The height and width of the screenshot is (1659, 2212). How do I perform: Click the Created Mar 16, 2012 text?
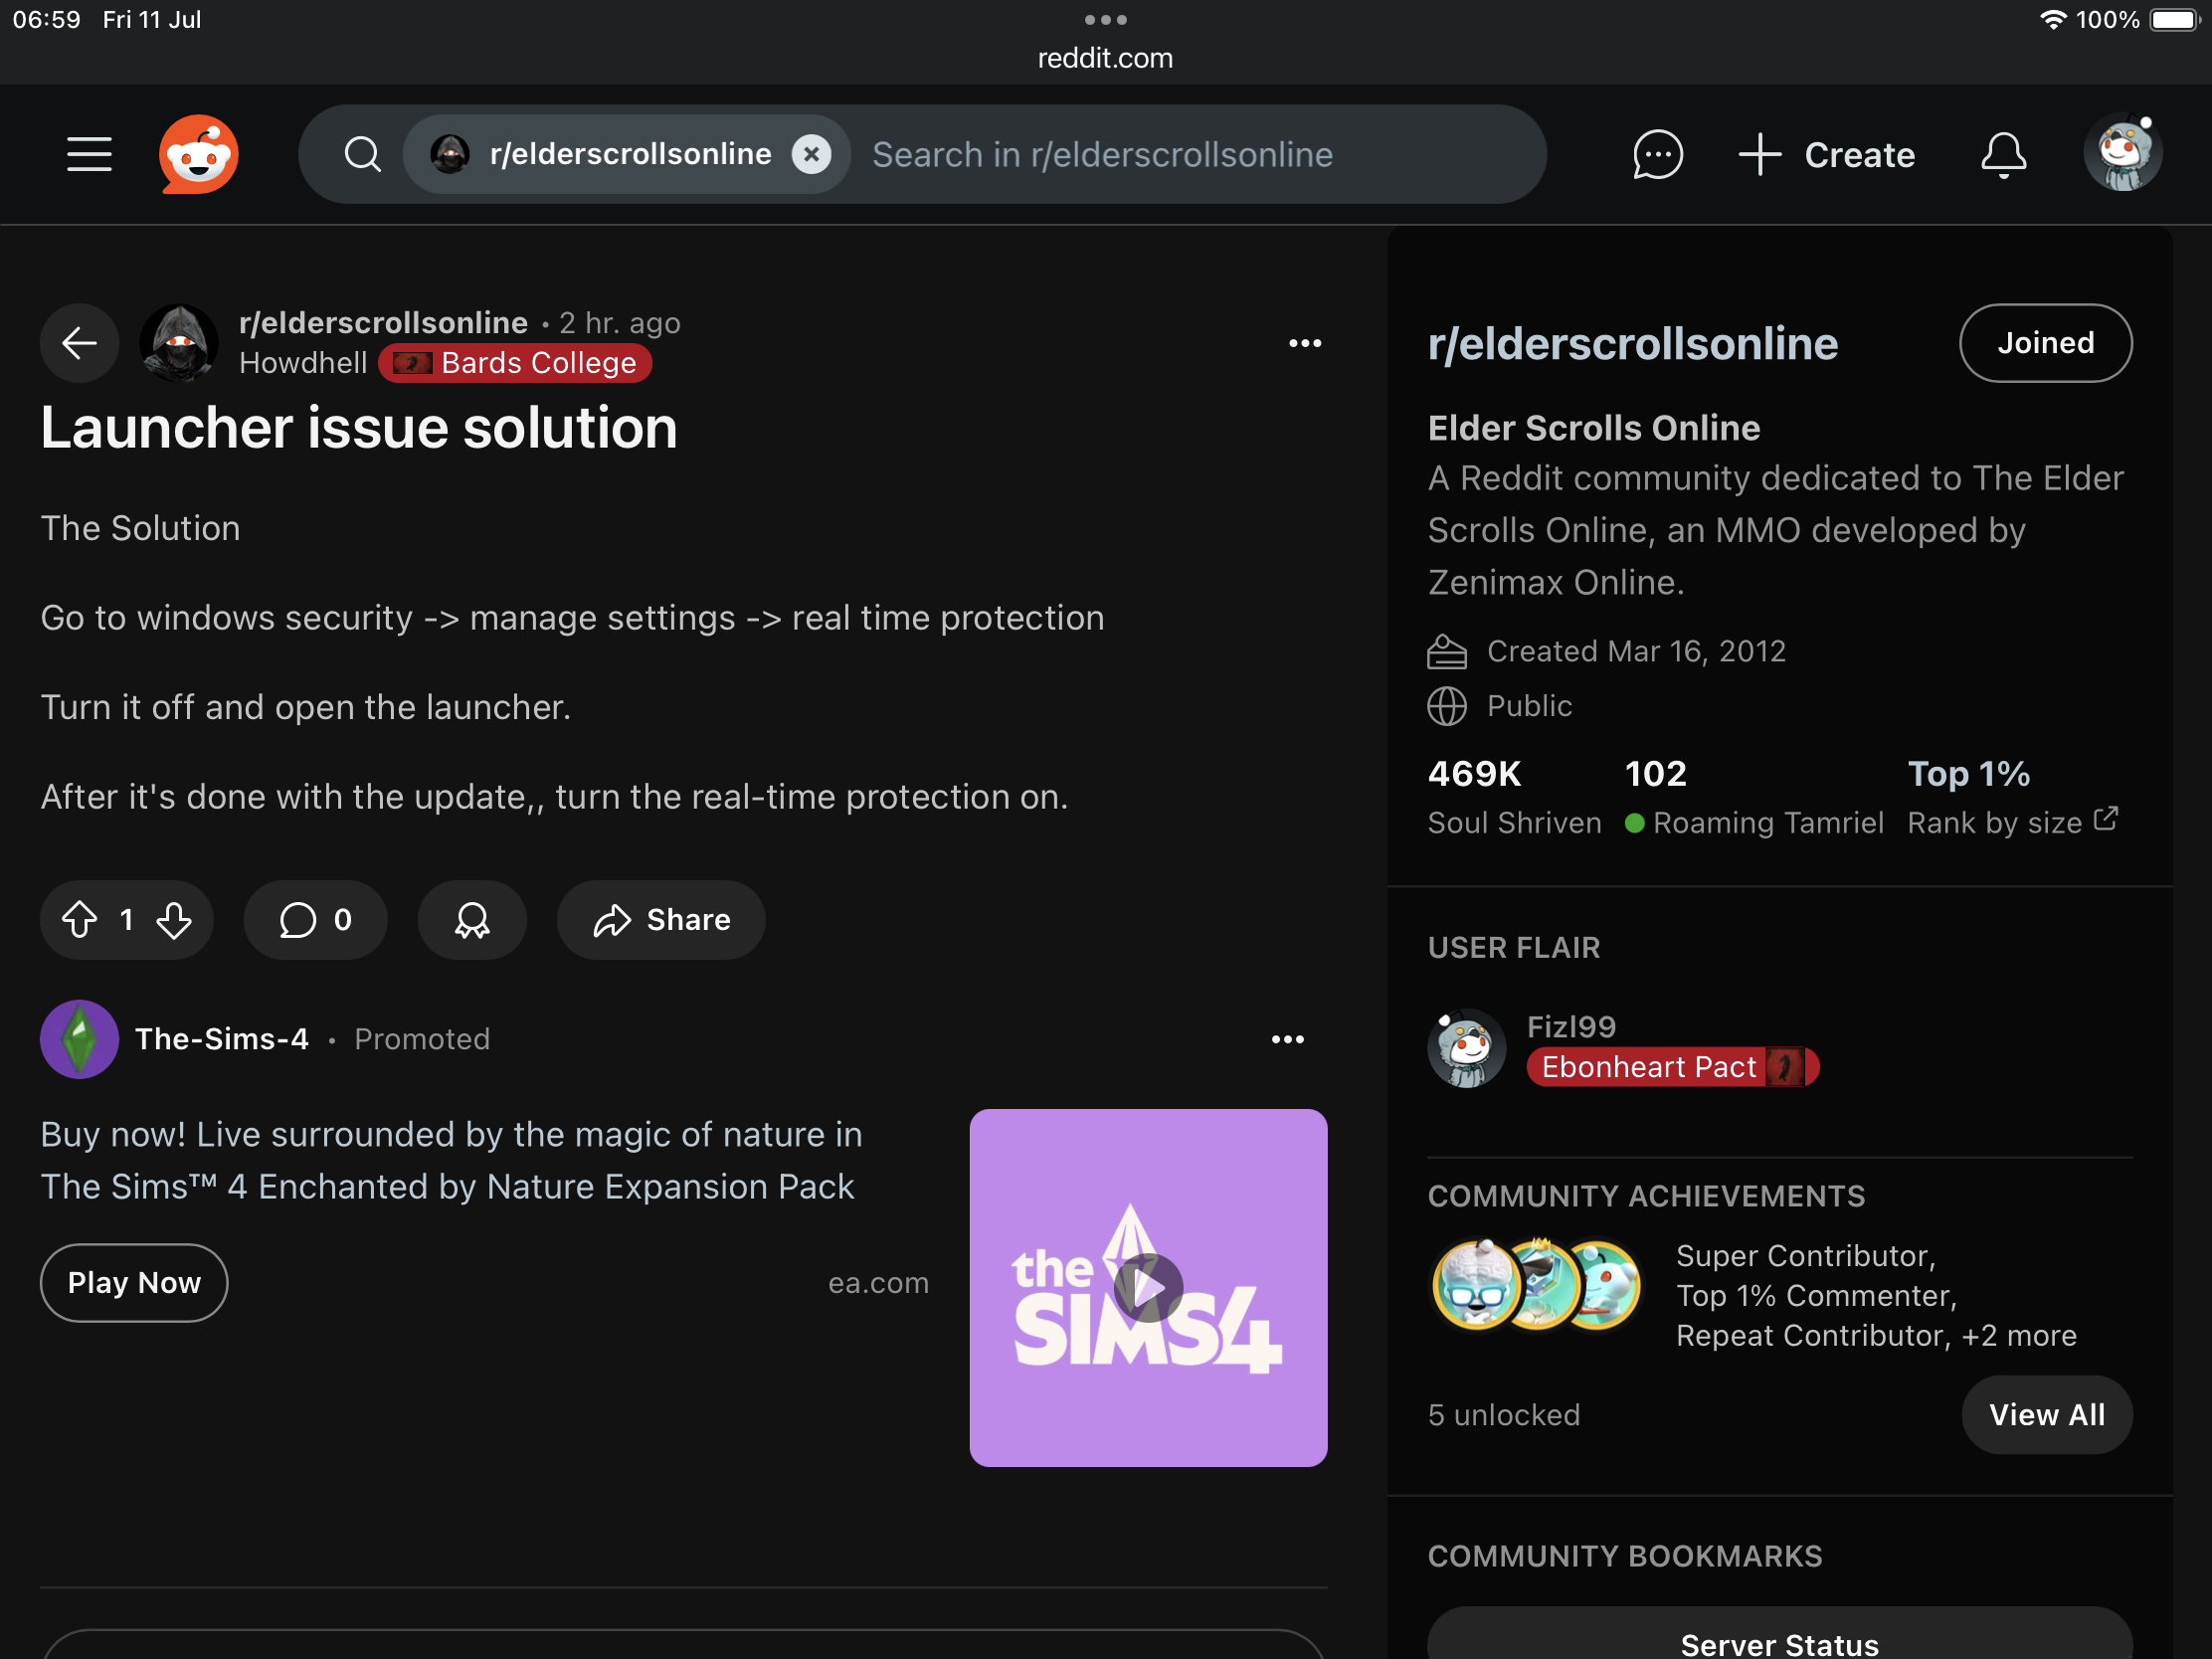point(1636,651)
